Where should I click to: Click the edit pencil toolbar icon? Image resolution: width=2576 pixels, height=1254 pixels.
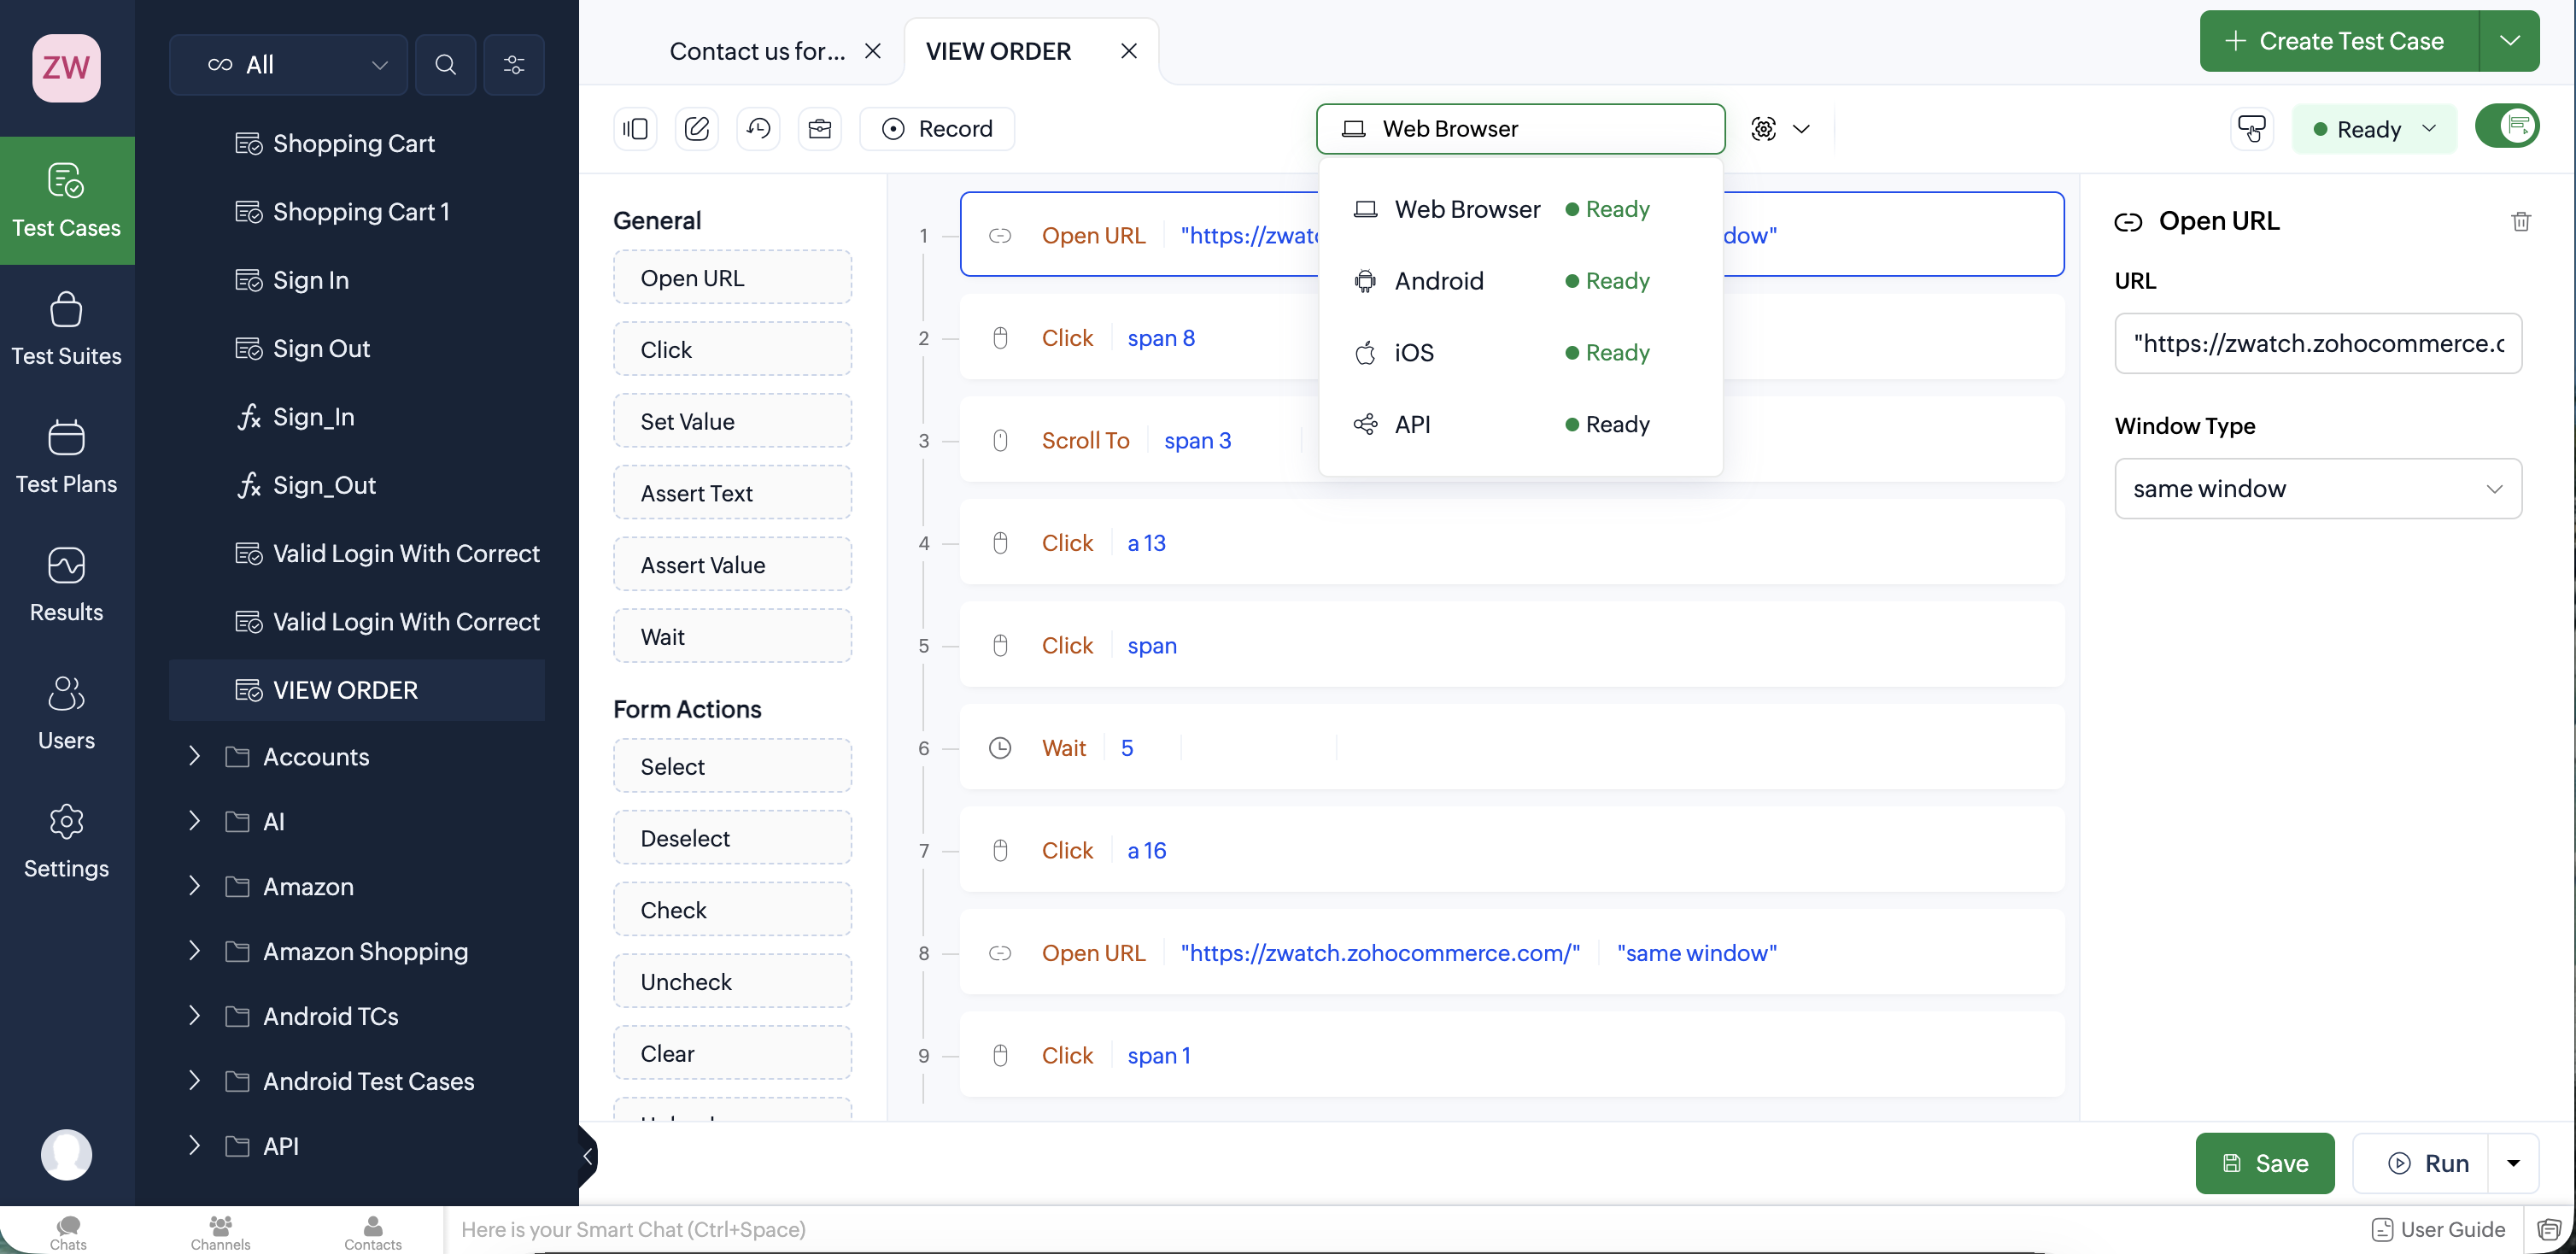pos(697,129)
